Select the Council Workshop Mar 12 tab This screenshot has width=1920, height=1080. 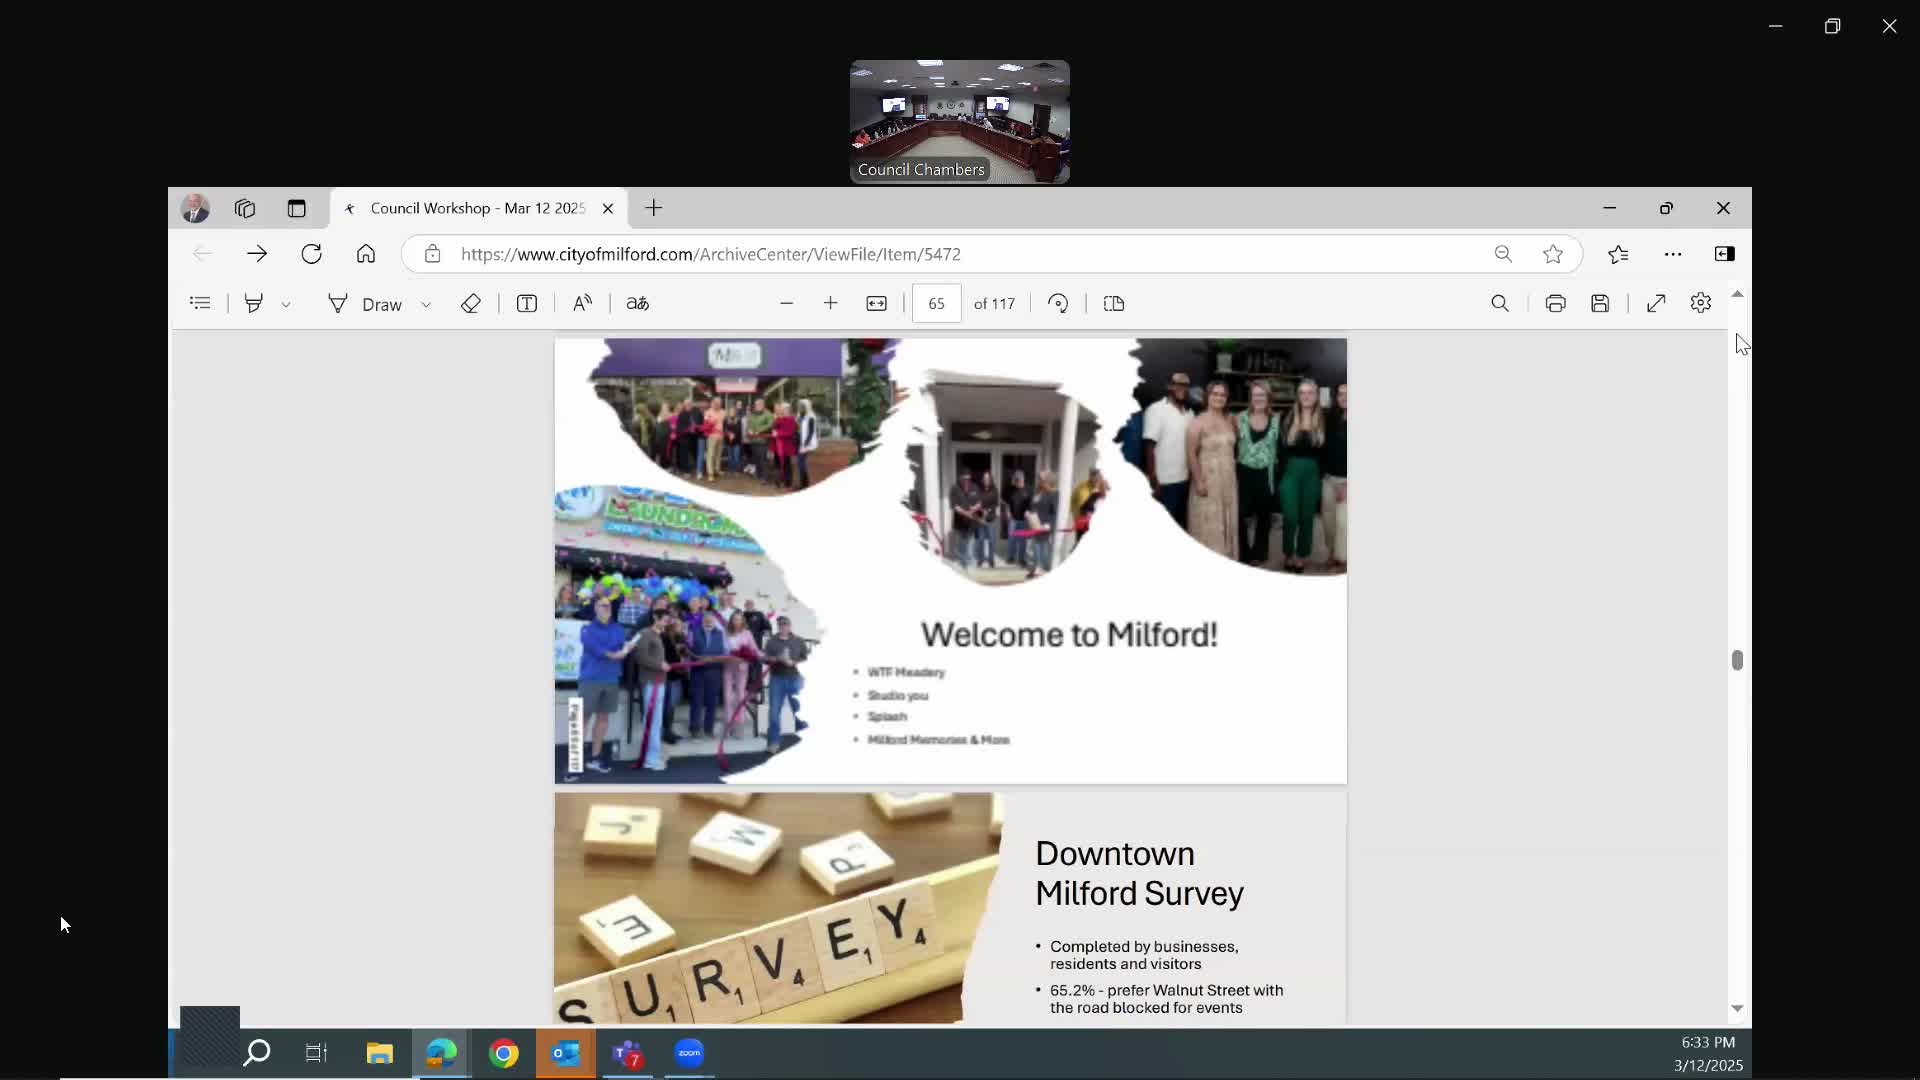tap(477, 208)
